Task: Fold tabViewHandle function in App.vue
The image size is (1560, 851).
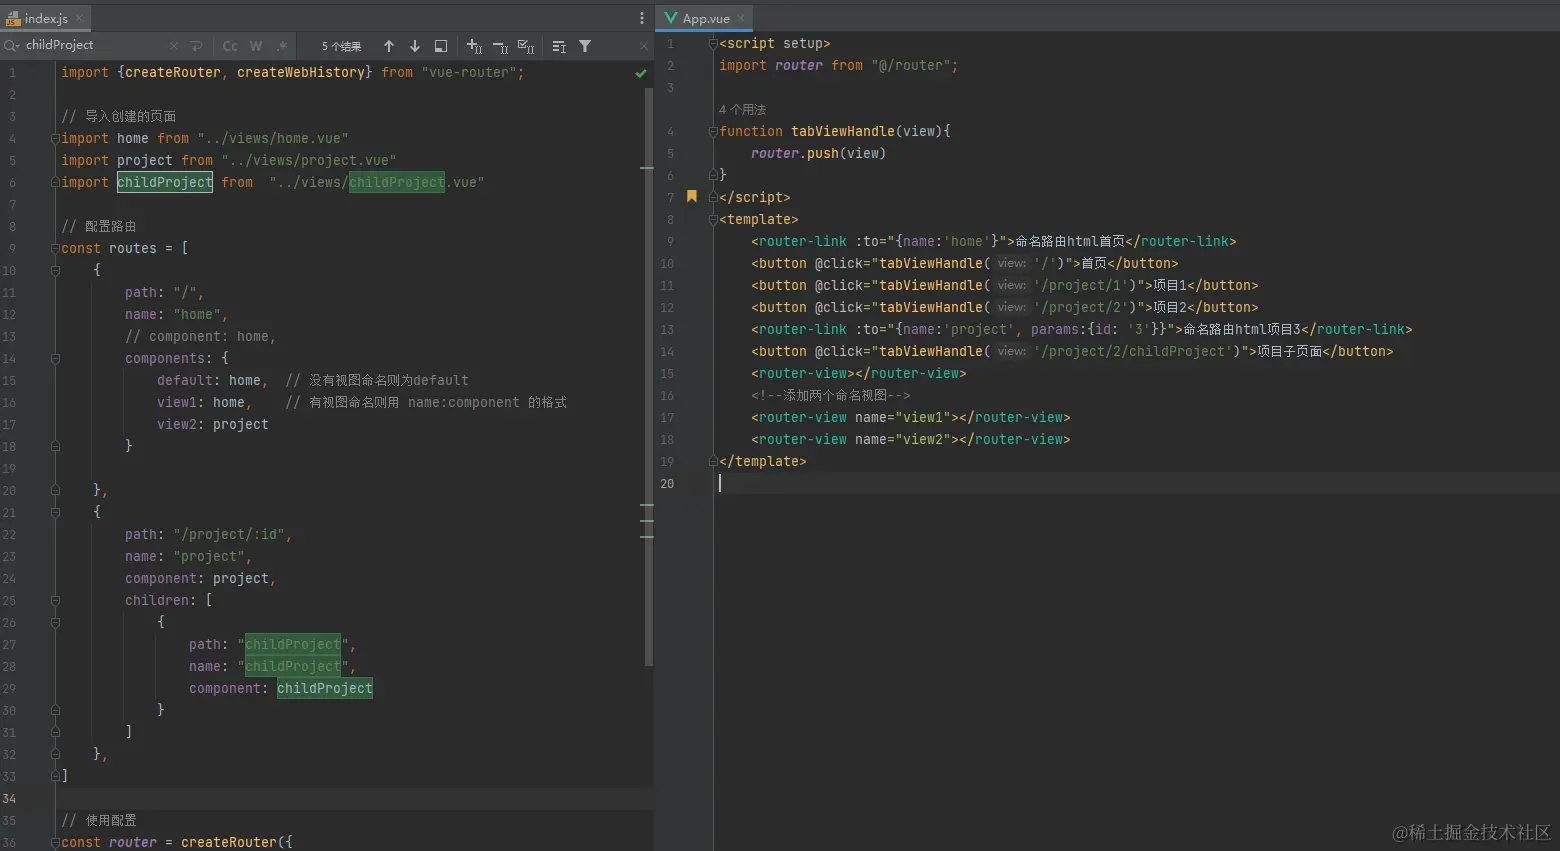Action: click(x=713, y=132)
